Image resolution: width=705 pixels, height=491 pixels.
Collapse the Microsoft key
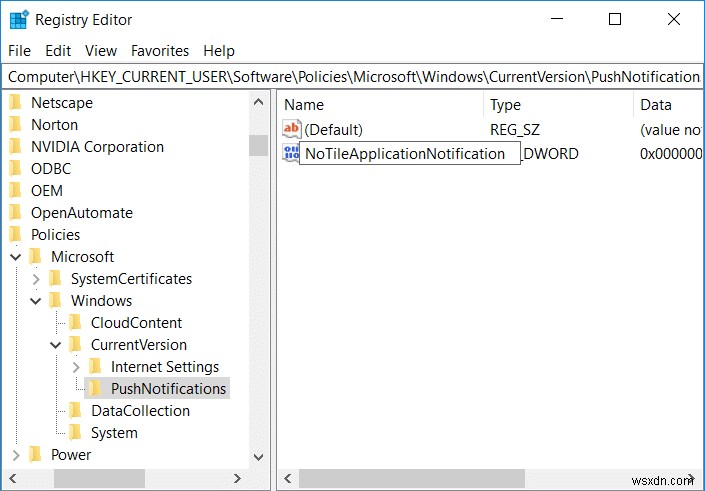pyautogui.click(x=16, y=257)
